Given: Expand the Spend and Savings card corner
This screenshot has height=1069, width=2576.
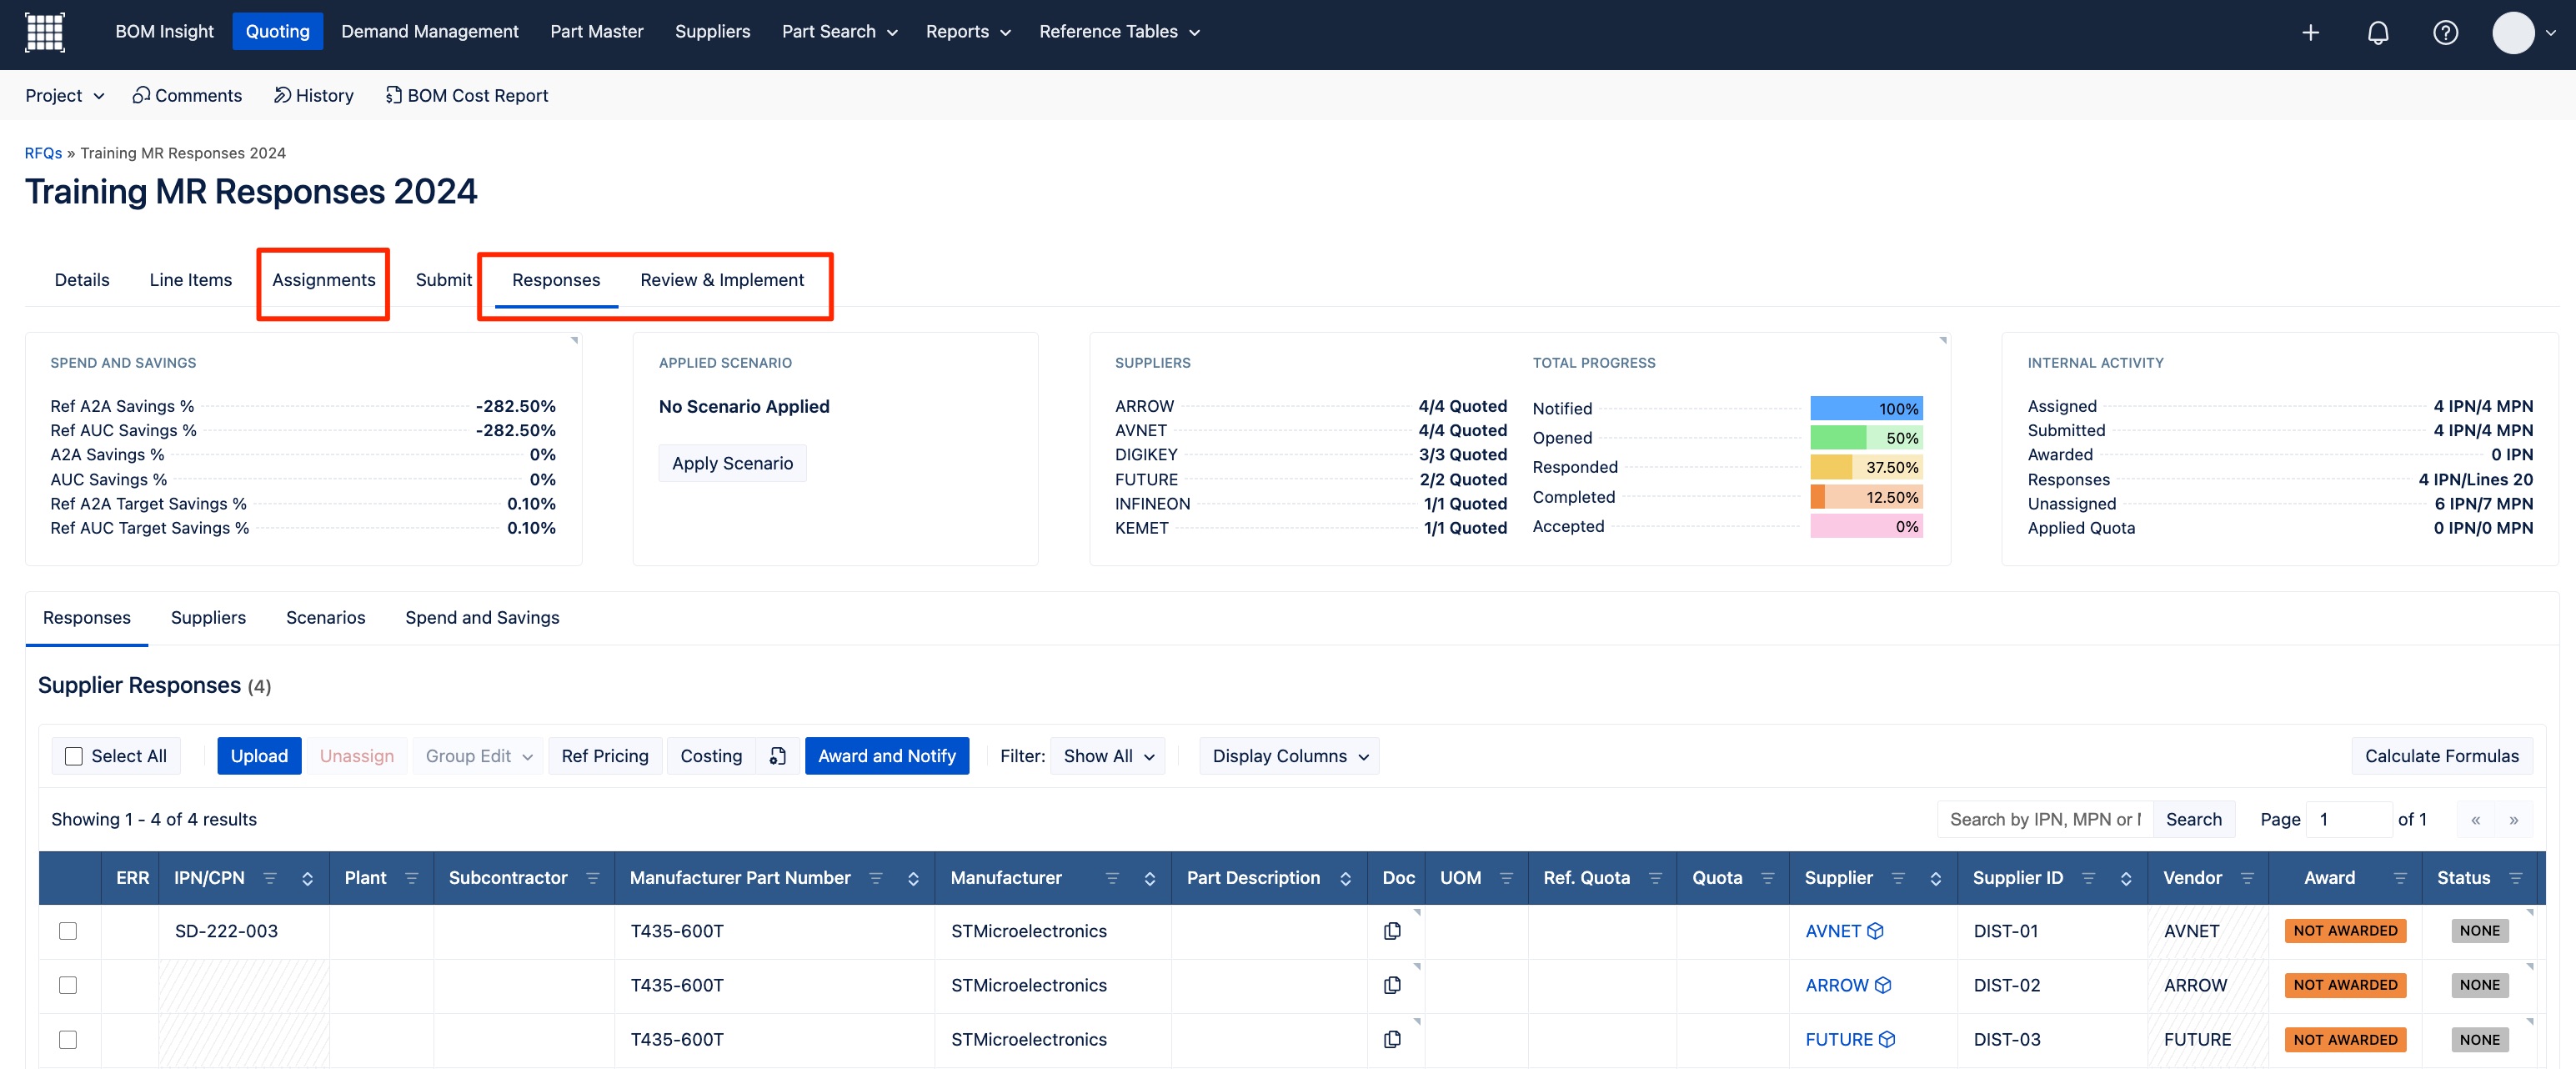Looking at the screenshot, I should point(574,341).
